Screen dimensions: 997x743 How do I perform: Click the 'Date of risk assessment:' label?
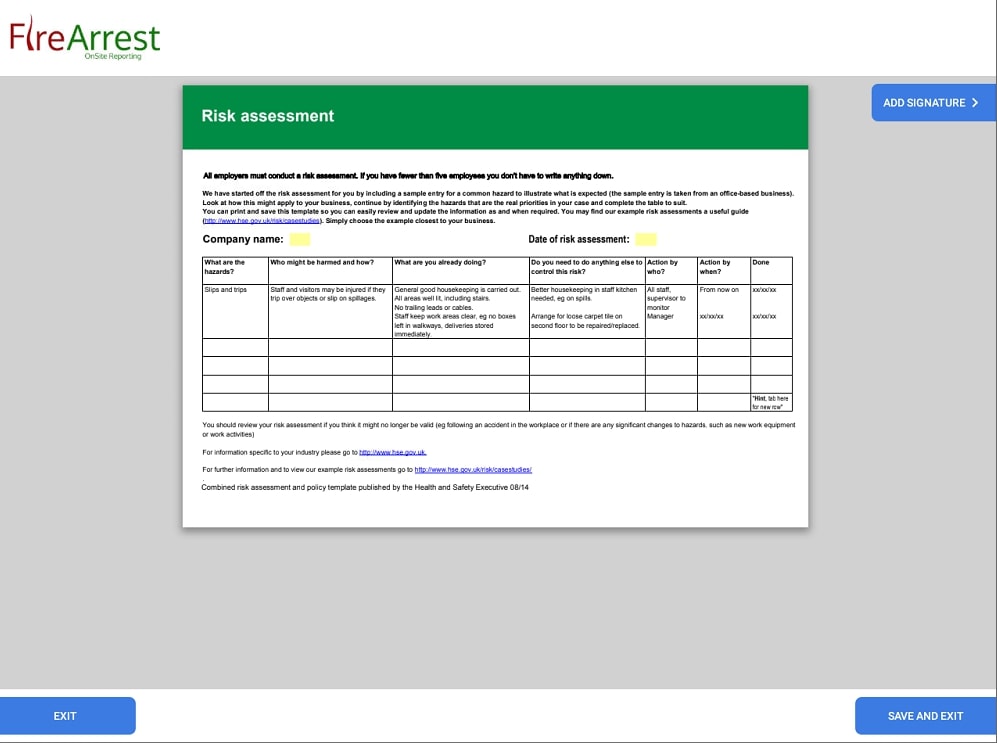pyautogui.click(x=579, y=239)
